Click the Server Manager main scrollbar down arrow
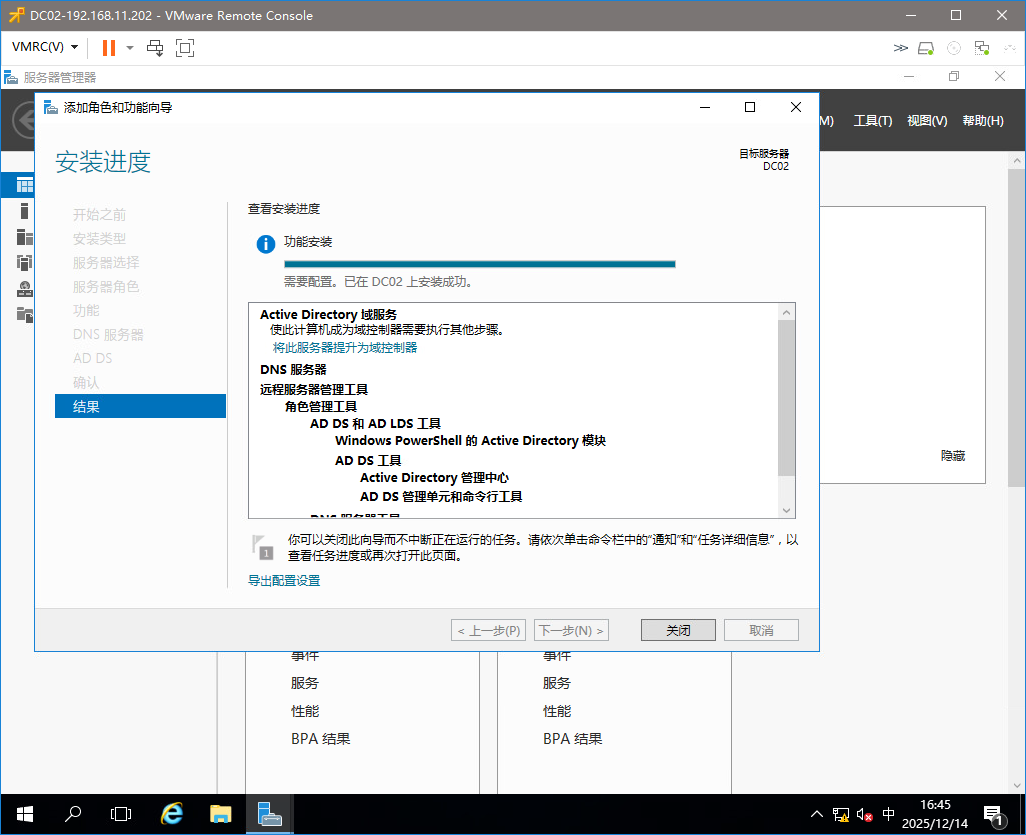The height and width of the screenshot is (835, 1026). [x=1017, y=785]
